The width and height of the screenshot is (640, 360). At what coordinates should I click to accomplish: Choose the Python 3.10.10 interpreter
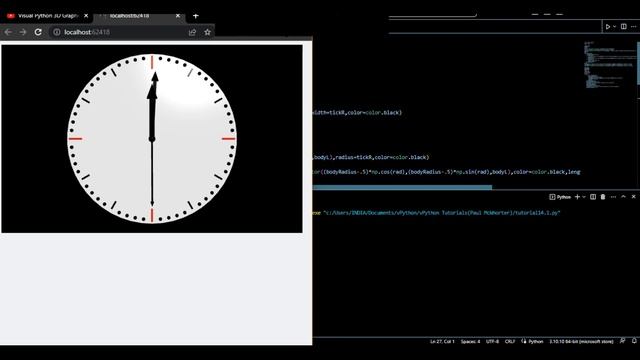point(581,341)
